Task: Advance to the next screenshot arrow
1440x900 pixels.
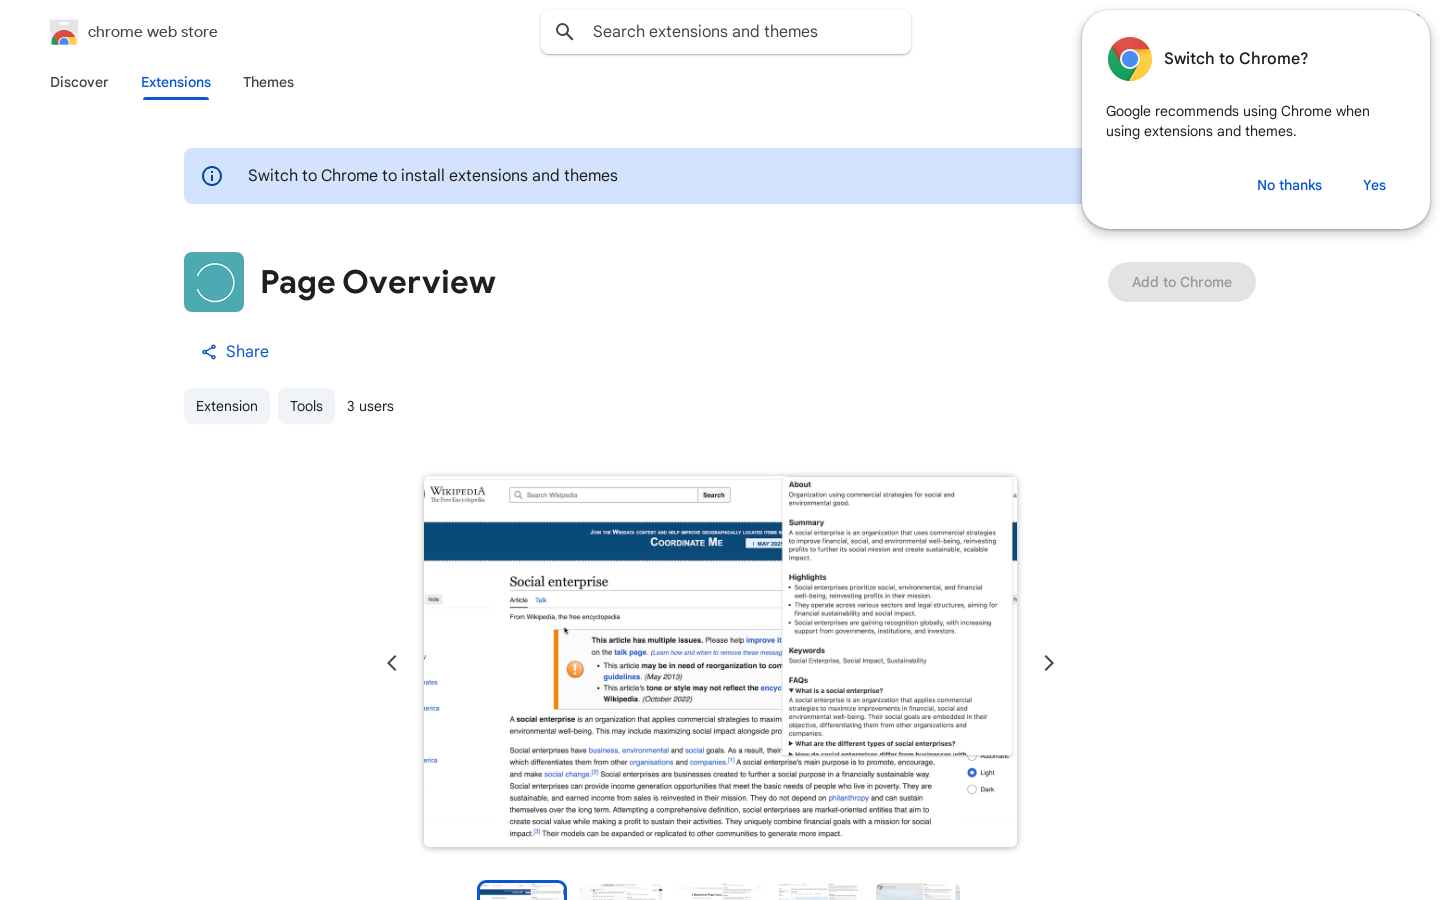Action: pyautogui.click(x=1049, y=663)
